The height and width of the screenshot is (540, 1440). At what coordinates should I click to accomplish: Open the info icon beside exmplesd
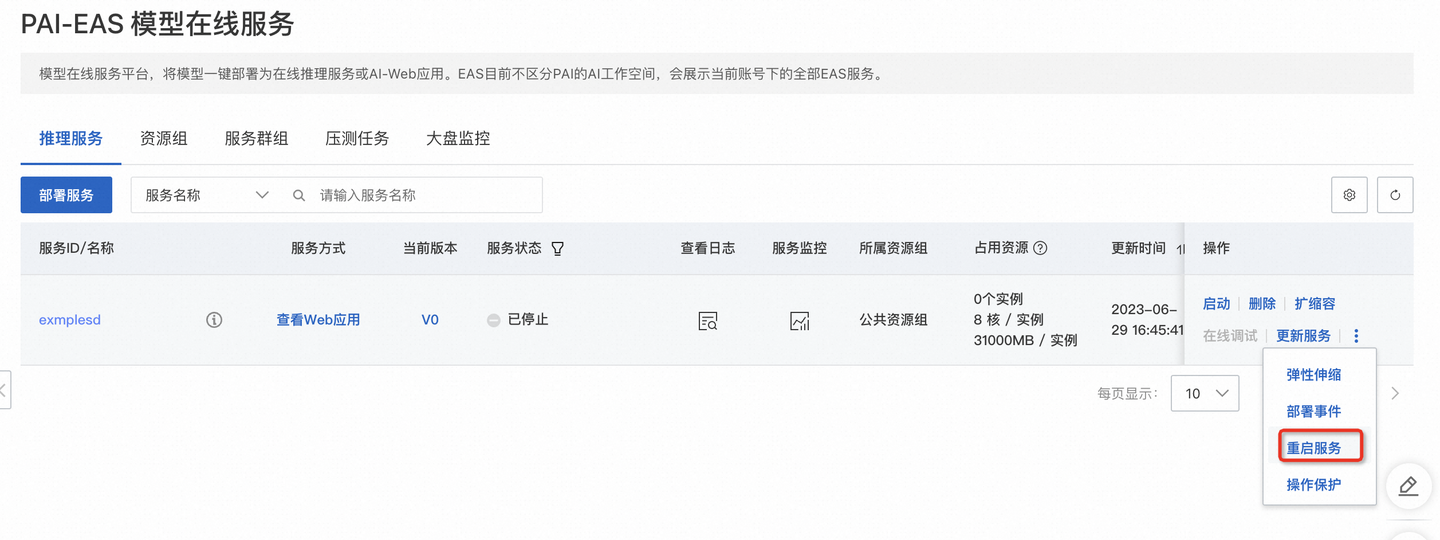214,320
